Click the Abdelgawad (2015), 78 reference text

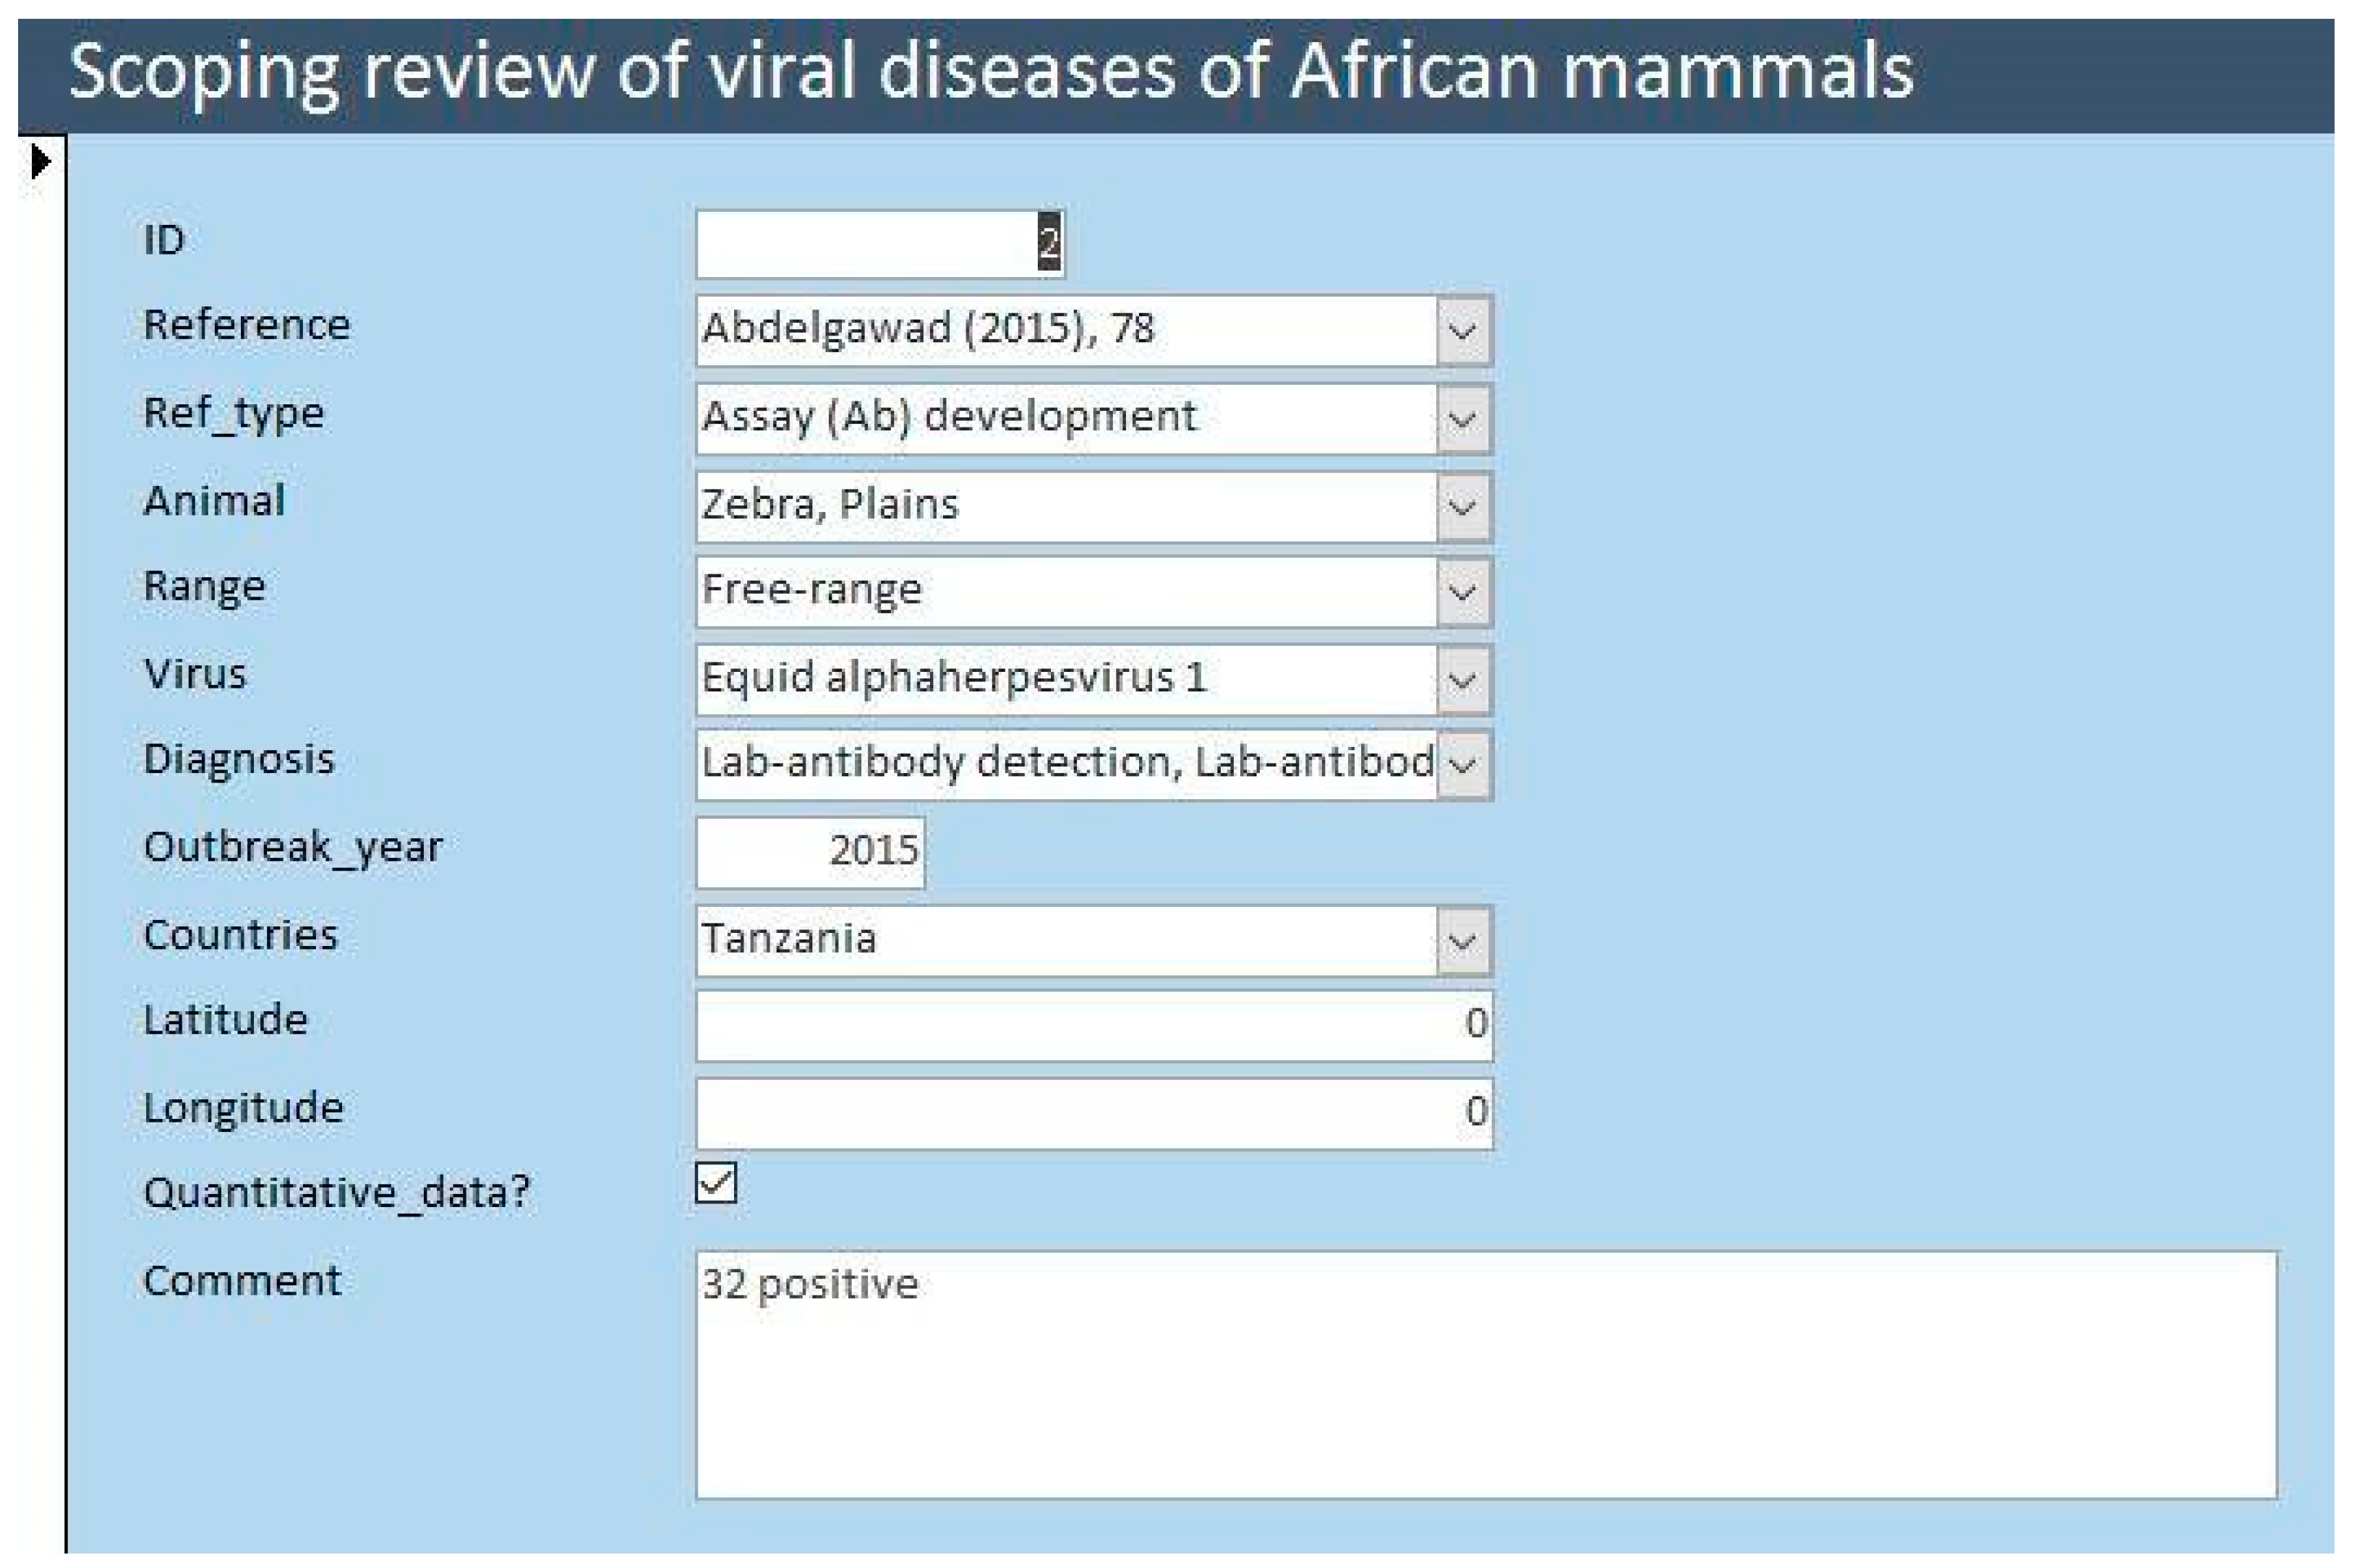click(928, 328)
